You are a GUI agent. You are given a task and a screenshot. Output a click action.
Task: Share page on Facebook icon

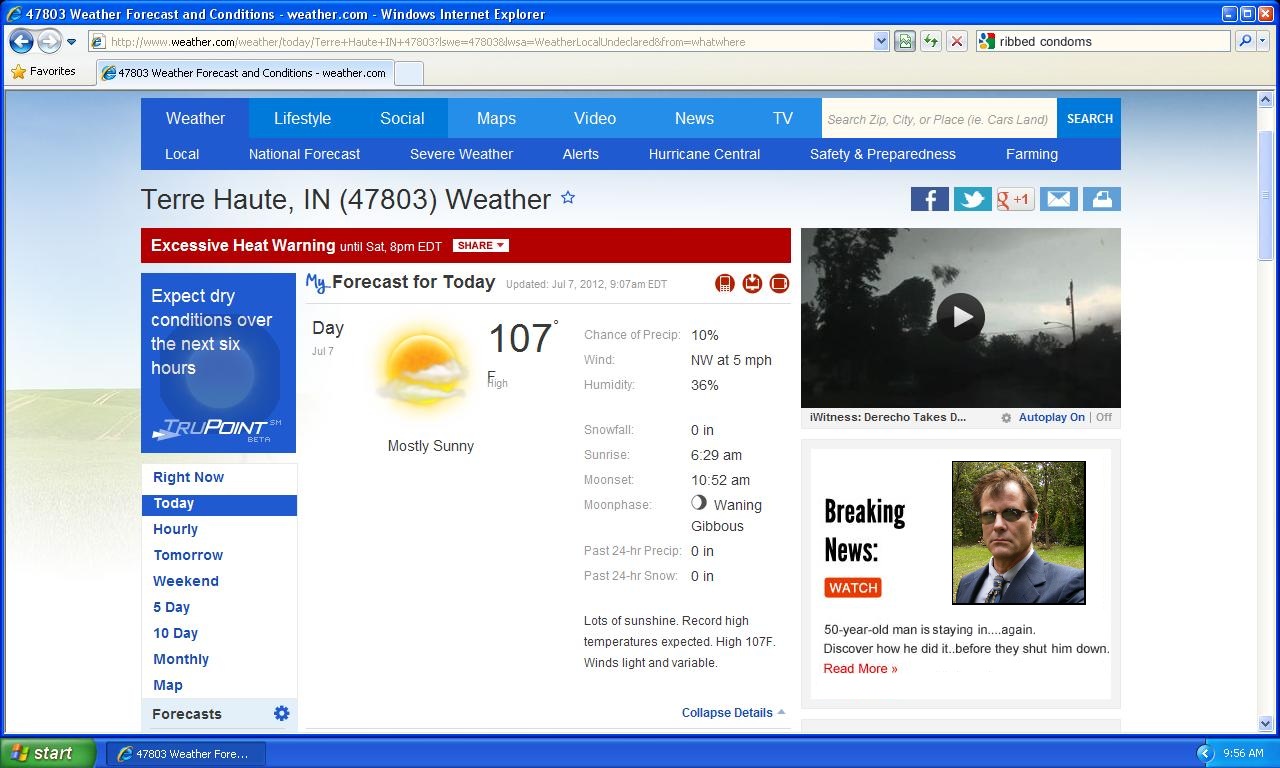(929, 199)
